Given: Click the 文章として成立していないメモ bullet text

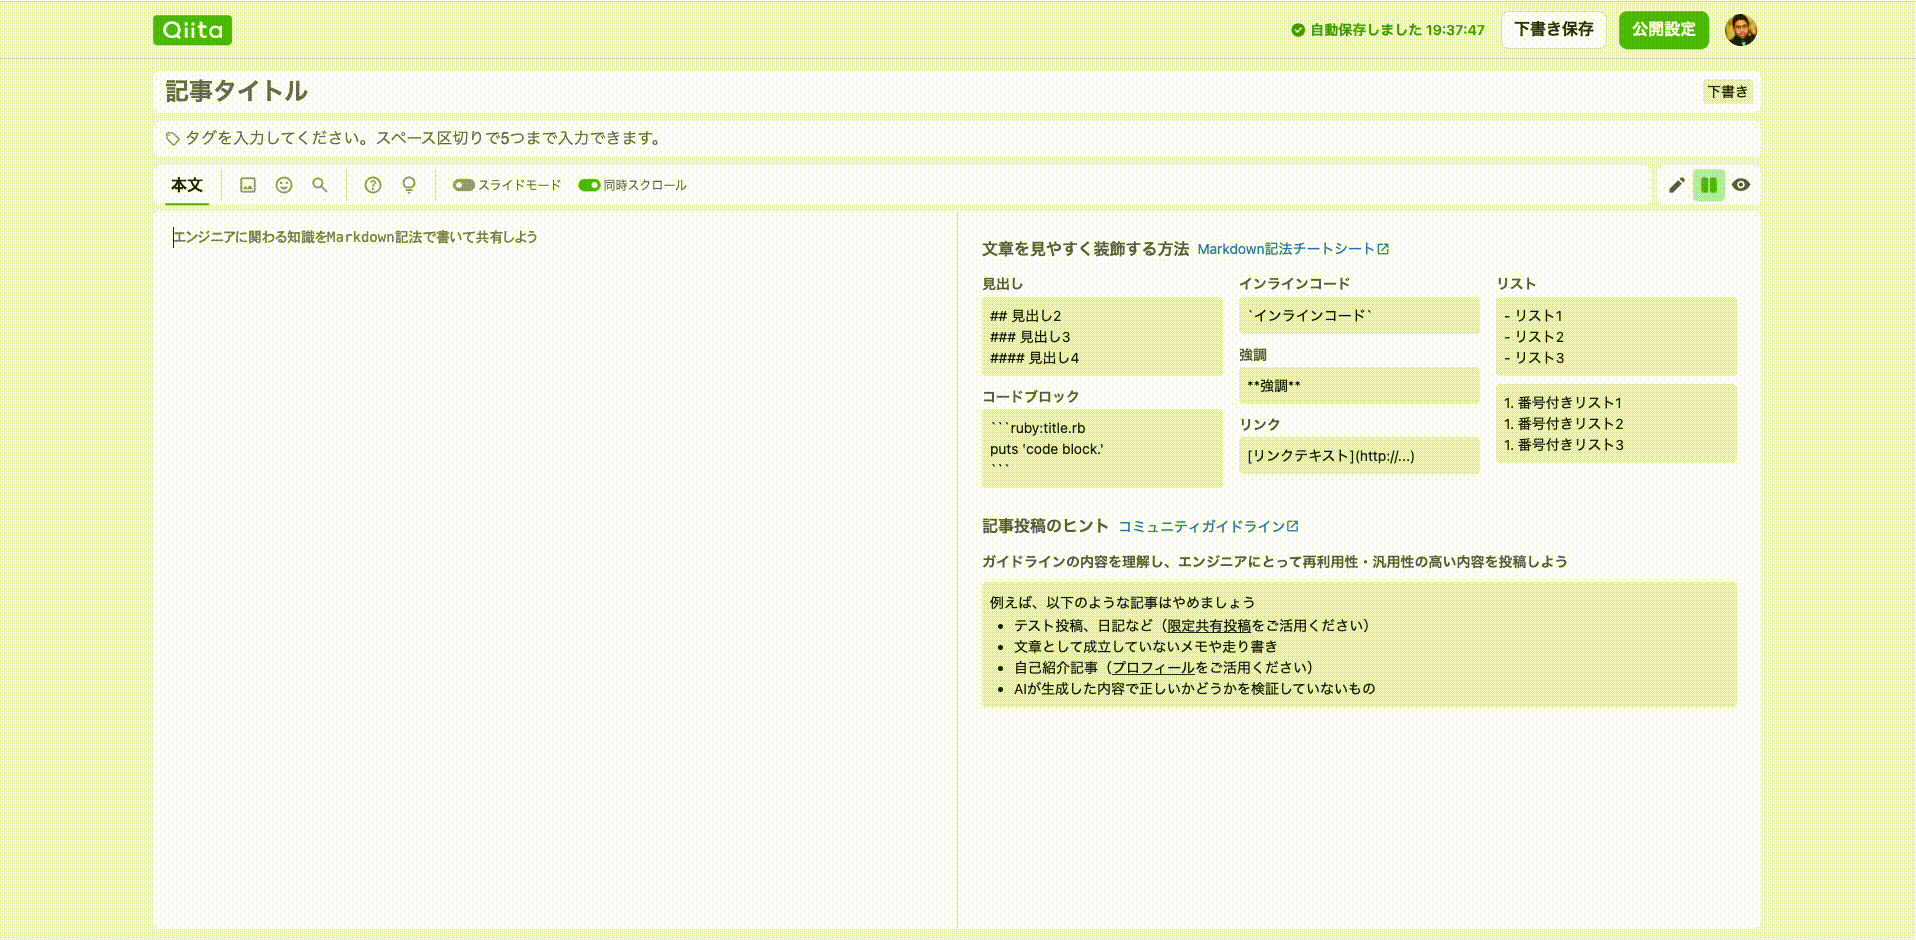Looking at the screenshot, I should (x=1145, y=647).
